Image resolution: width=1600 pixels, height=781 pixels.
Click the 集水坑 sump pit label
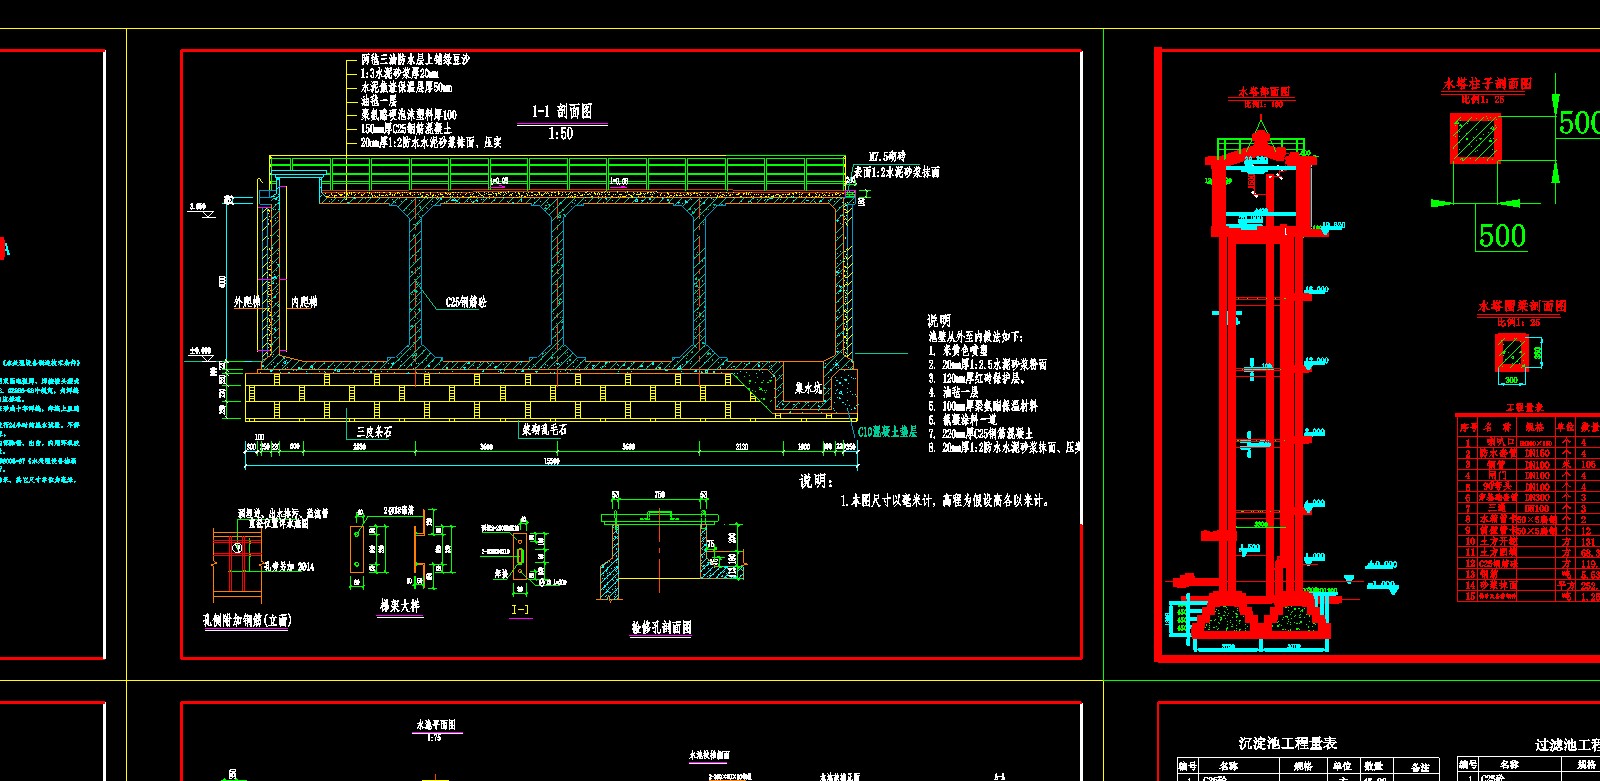[x=808, y=388]
